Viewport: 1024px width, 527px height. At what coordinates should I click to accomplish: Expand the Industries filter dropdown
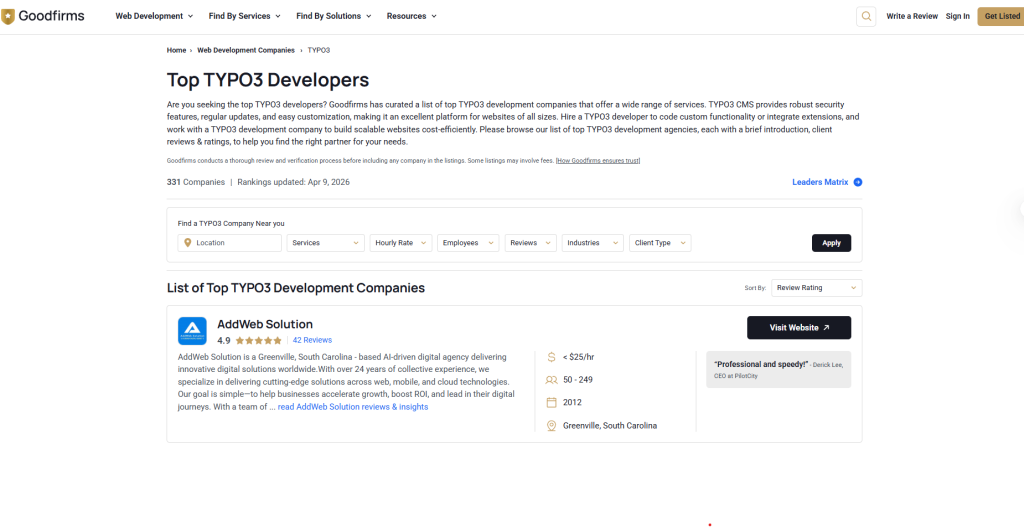pyautogui.click(x=593, y=243)
